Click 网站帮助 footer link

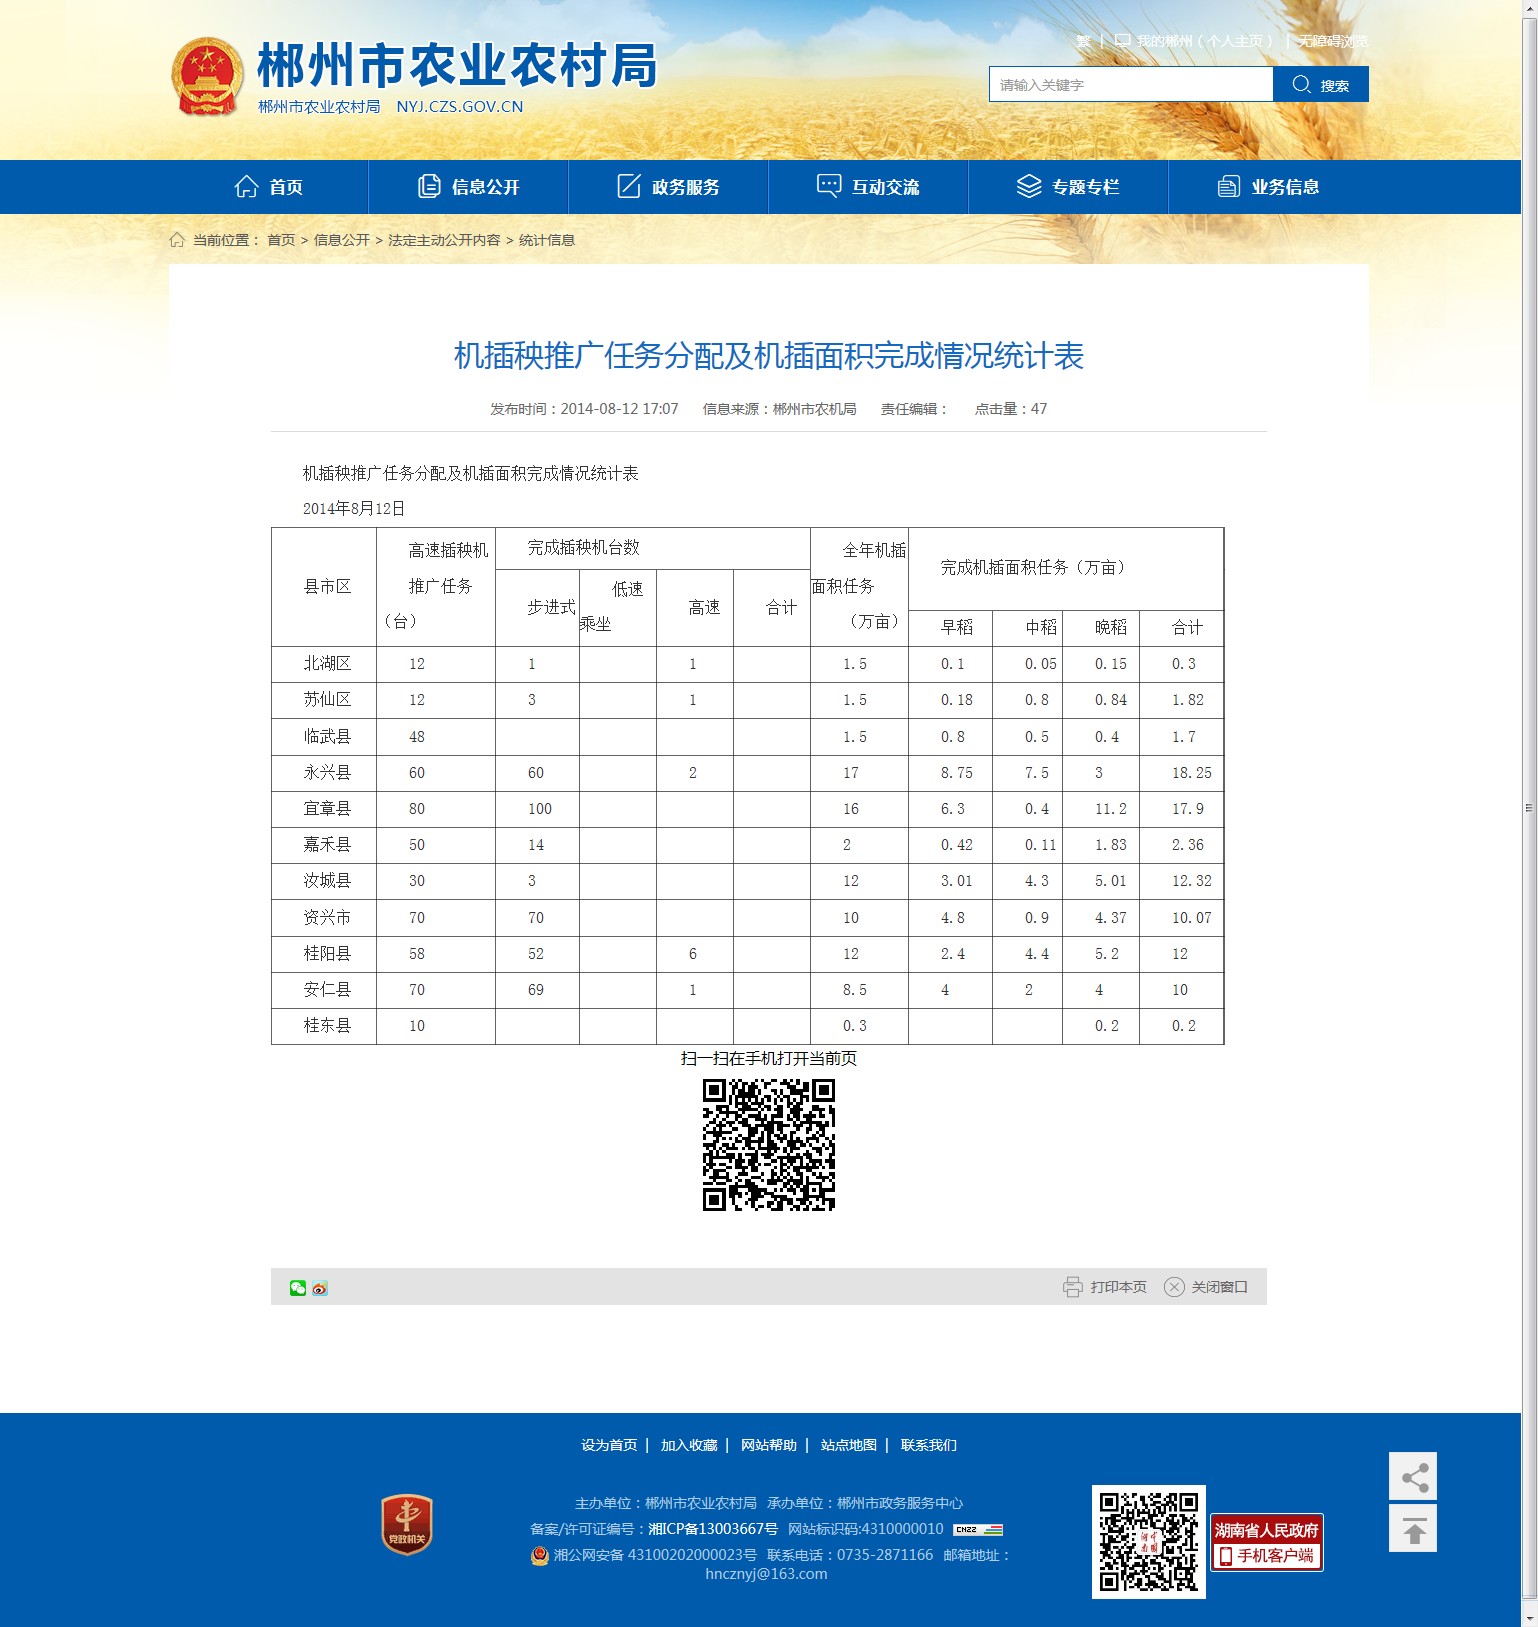(x=769, y=1445)
